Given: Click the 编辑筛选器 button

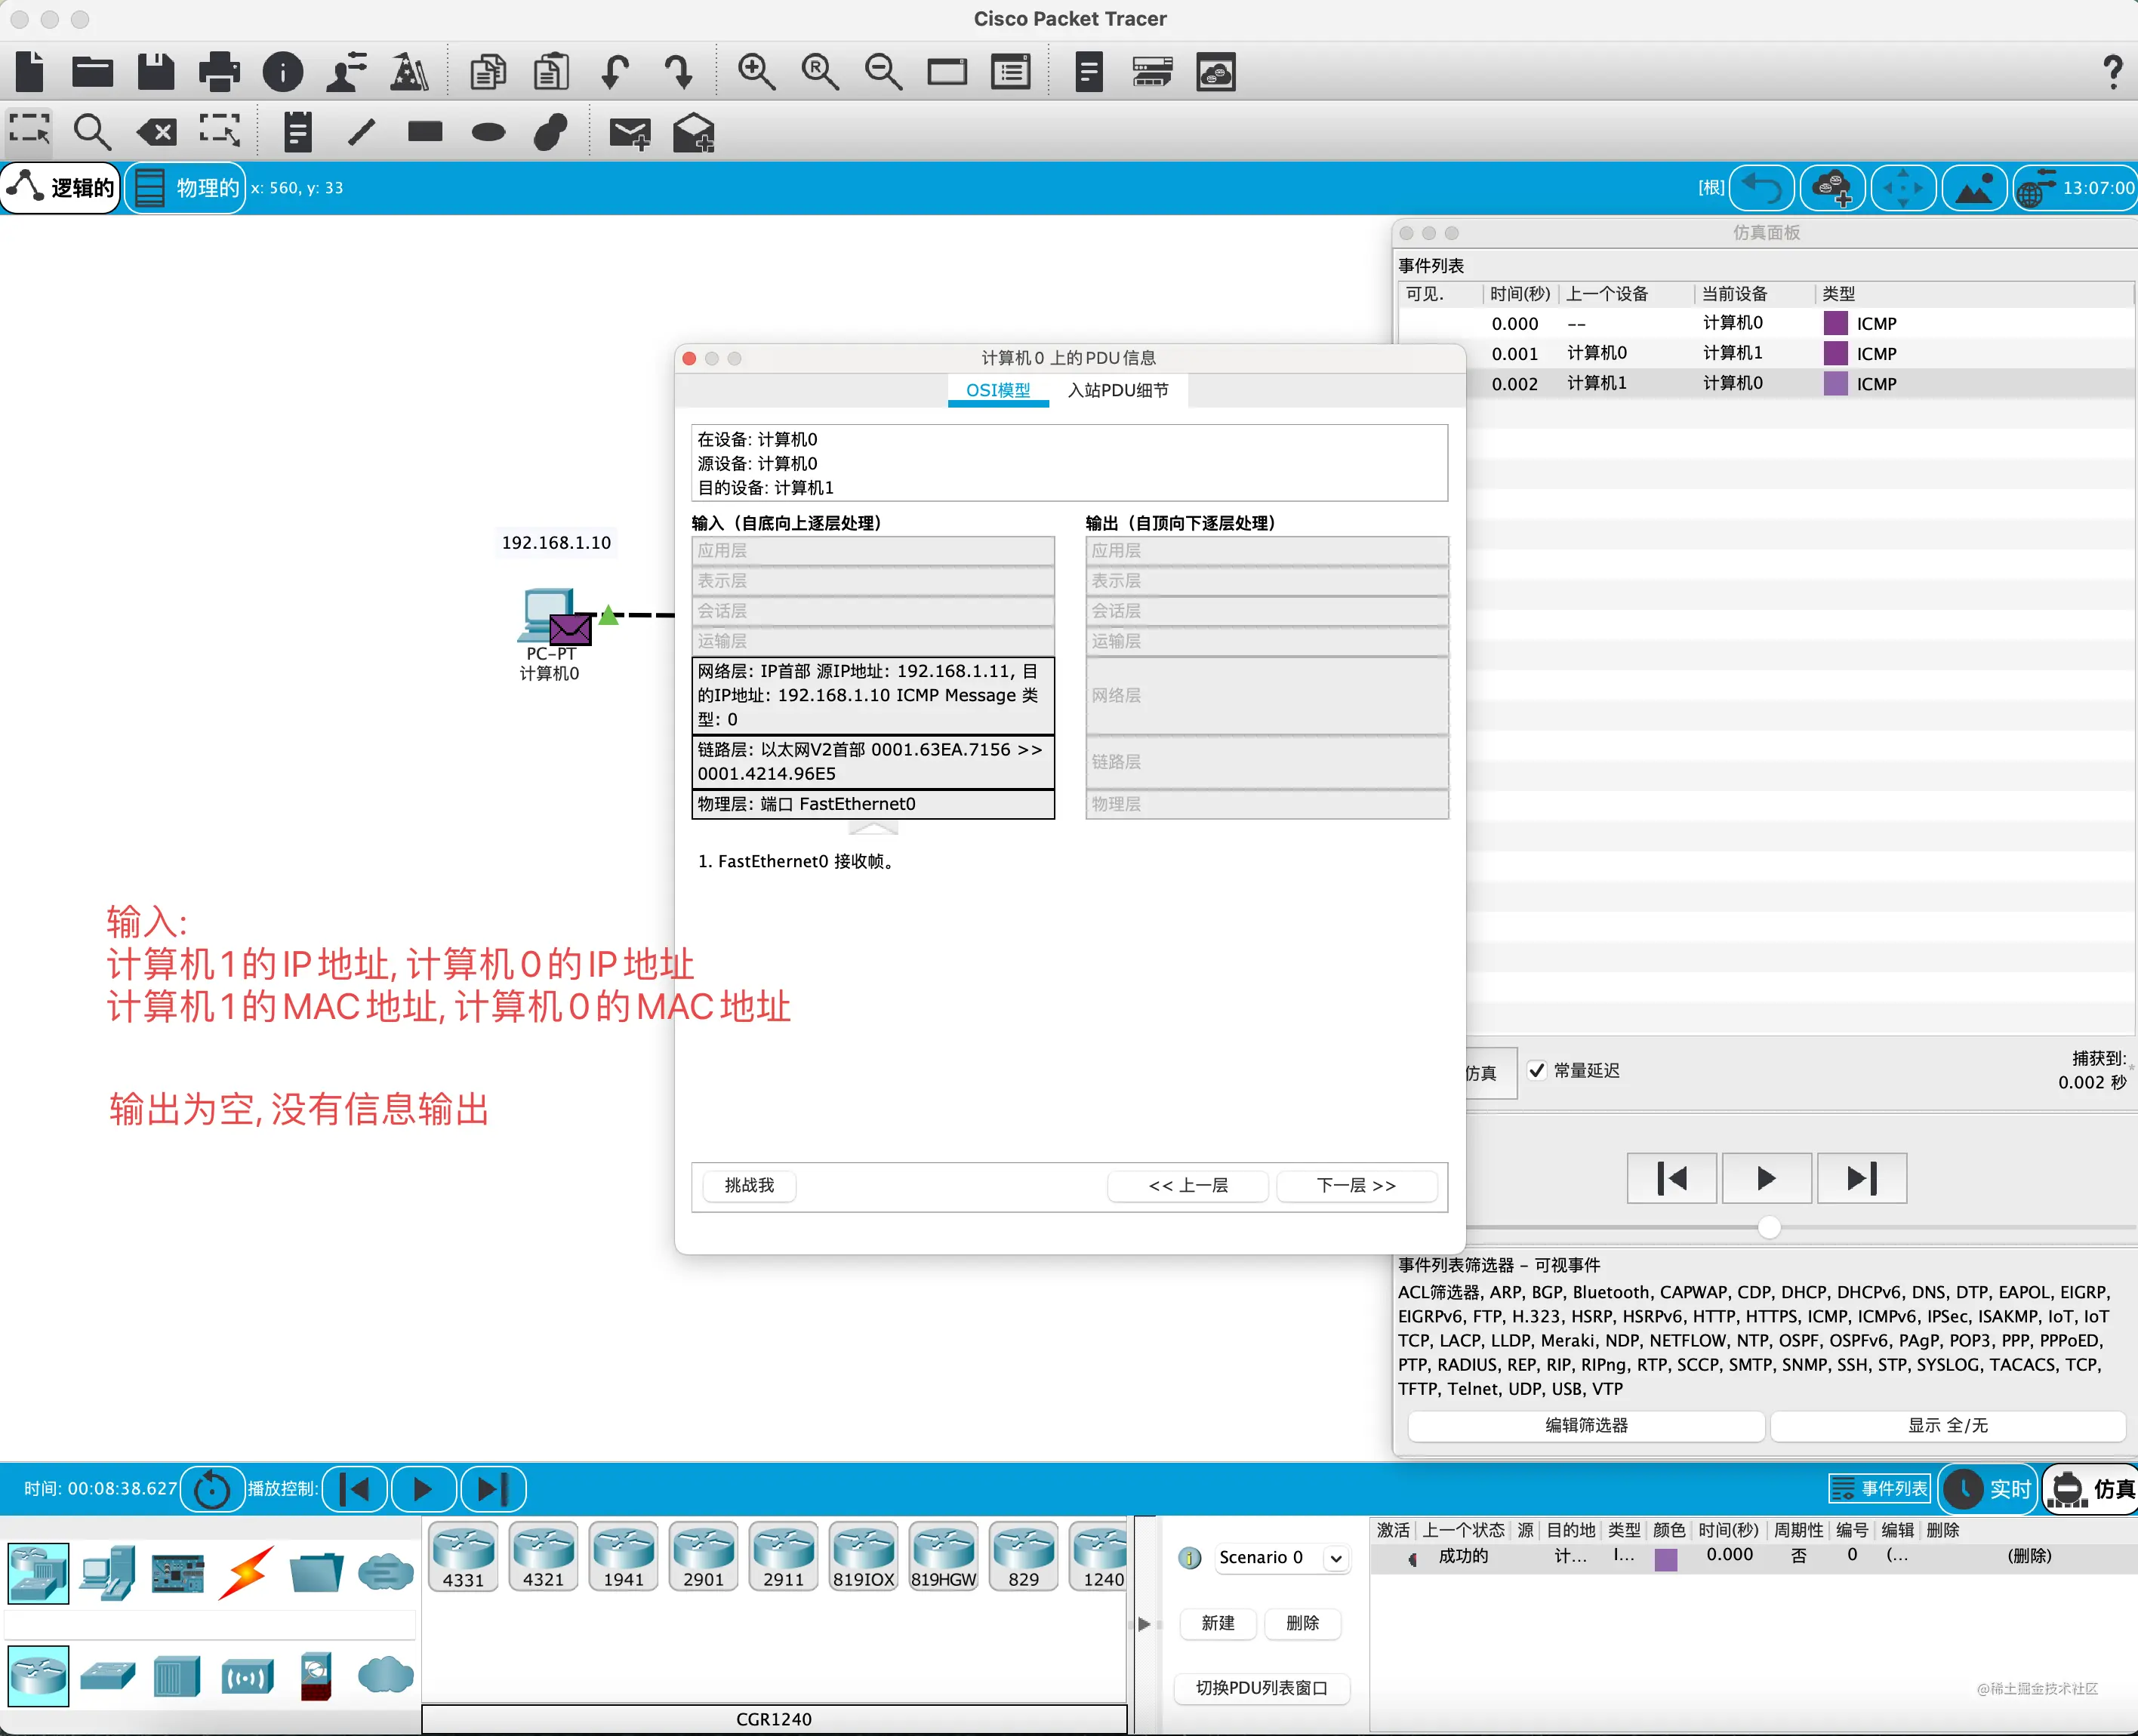Looking at the screenshot, I should pos(1586,1425).
